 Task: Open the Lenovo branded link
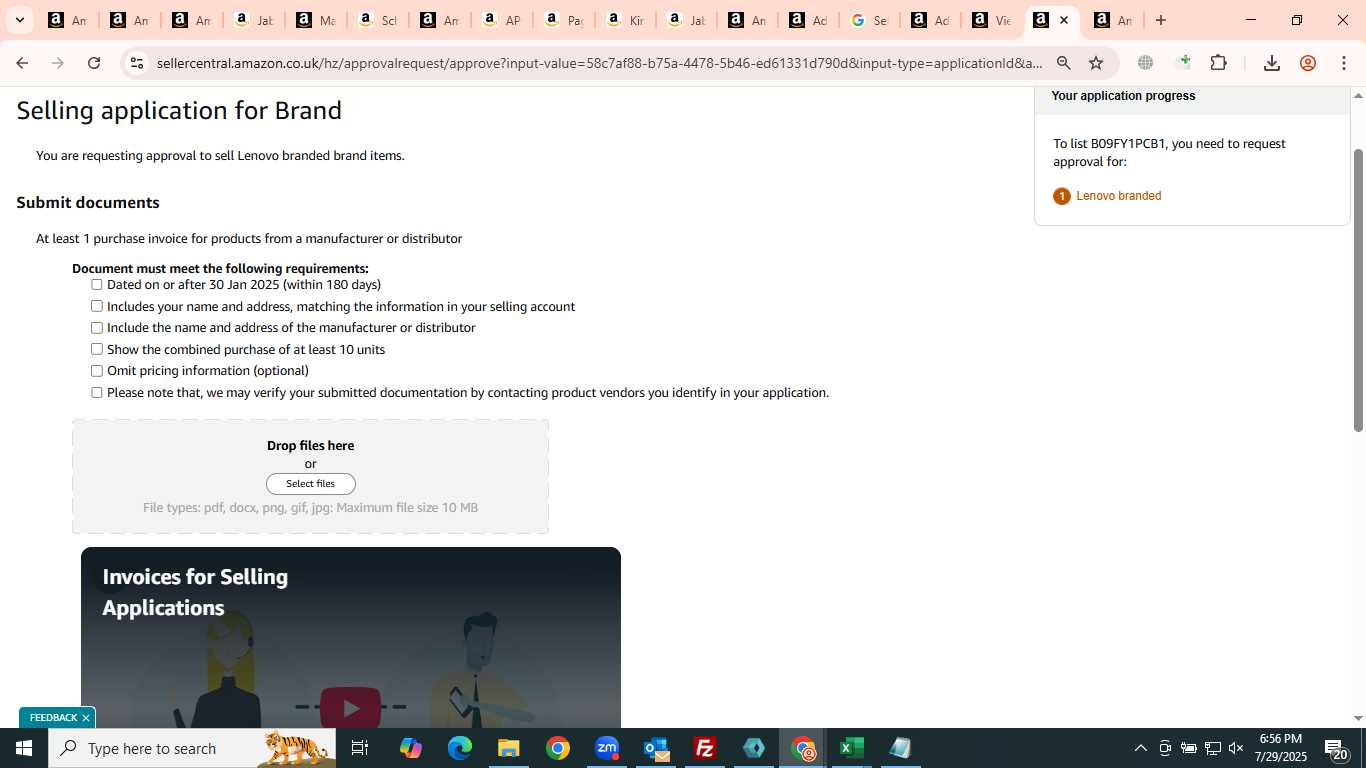[1118, 196]
